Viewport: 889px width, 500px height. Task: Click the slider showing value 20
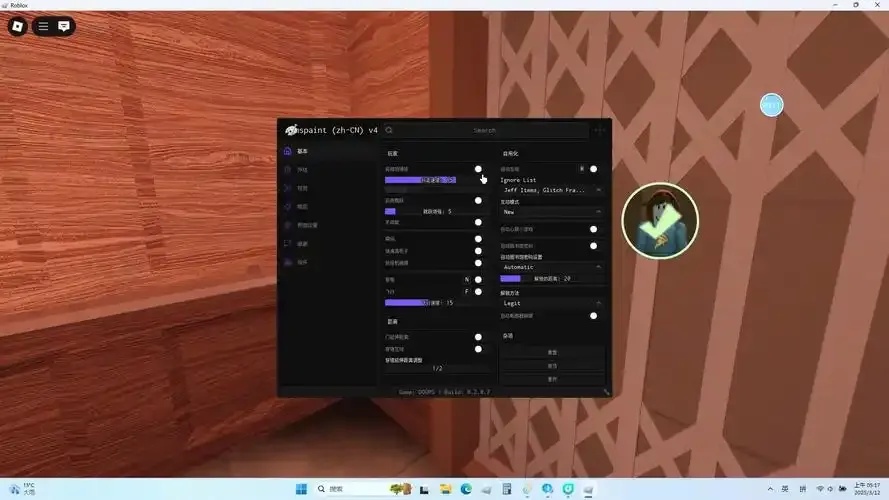[x=552, y=279]
